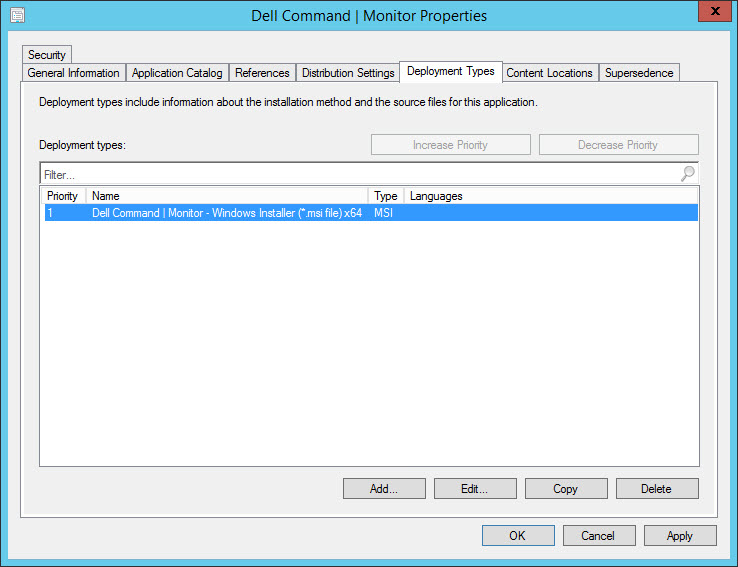
Task: Click the Type column header
Action: 386,196
